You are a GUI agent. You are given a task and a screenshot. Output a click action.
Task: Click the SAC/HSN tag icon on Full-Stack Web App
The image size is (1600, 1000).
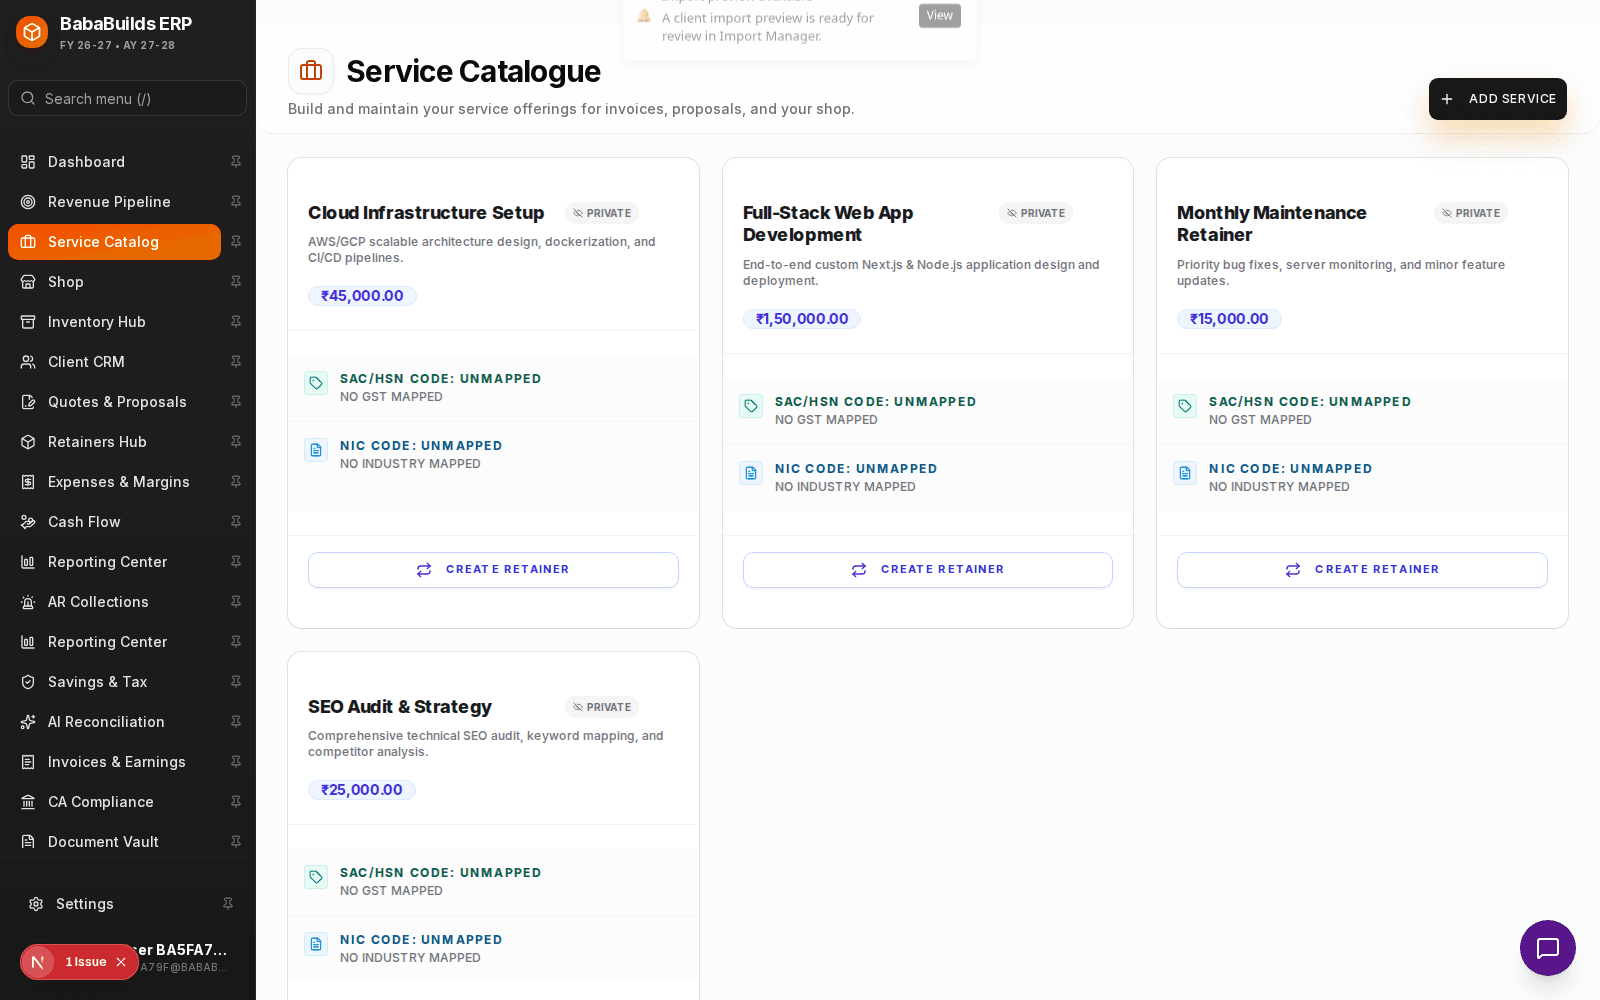[751, 406]
